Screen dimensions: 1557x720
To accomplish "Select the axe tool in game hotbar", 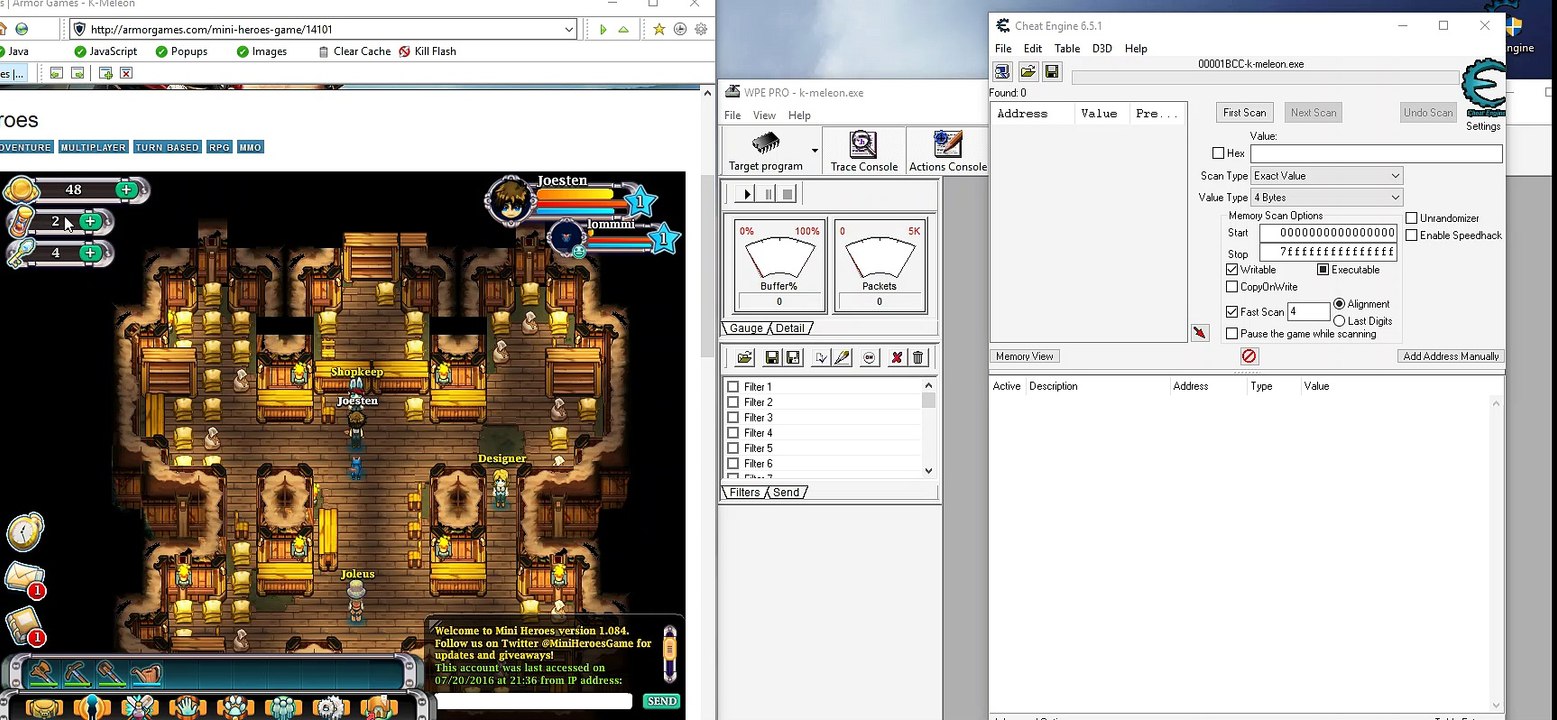I will tap(42, 674).
